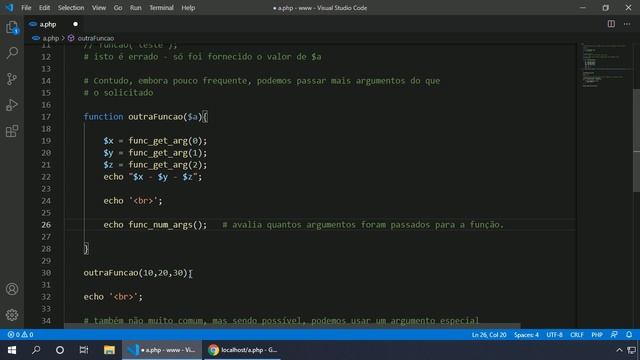640x360 pixels.
Task: Click the '$z = func_get_arg(2);' line
Action: point(155,165)
